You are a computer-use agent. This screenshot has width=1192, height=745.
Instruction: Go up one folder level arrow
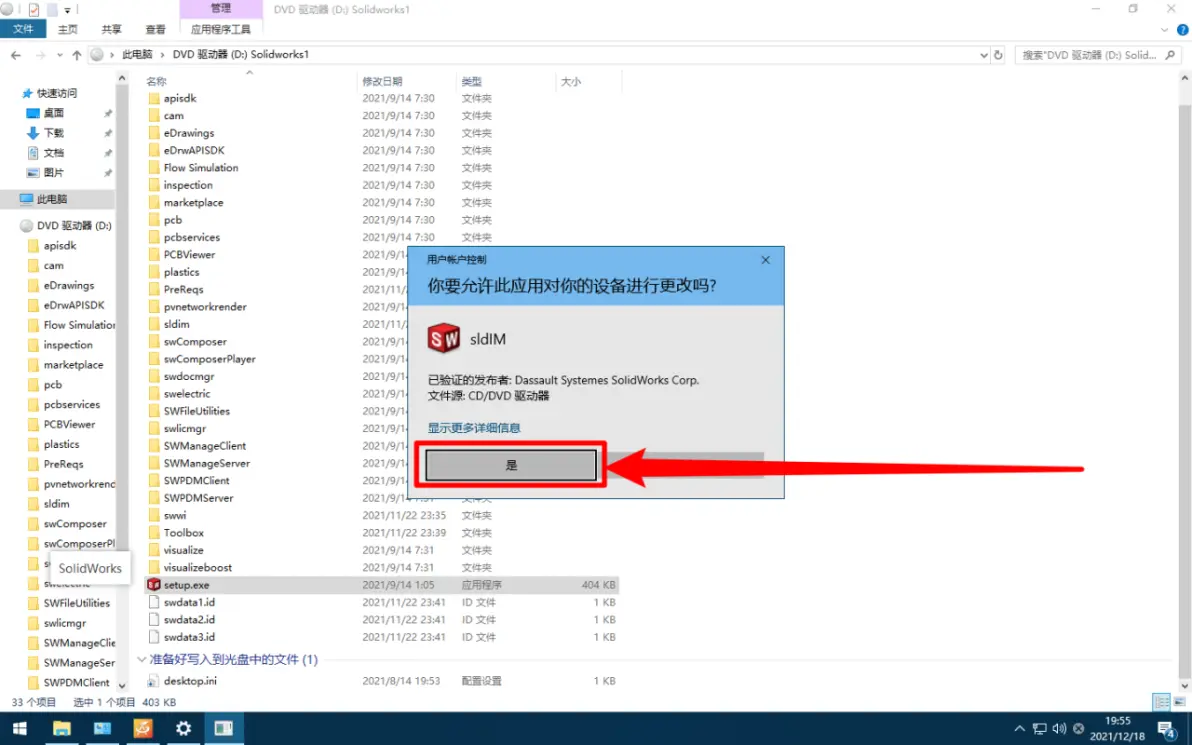[x=77, y=55]
